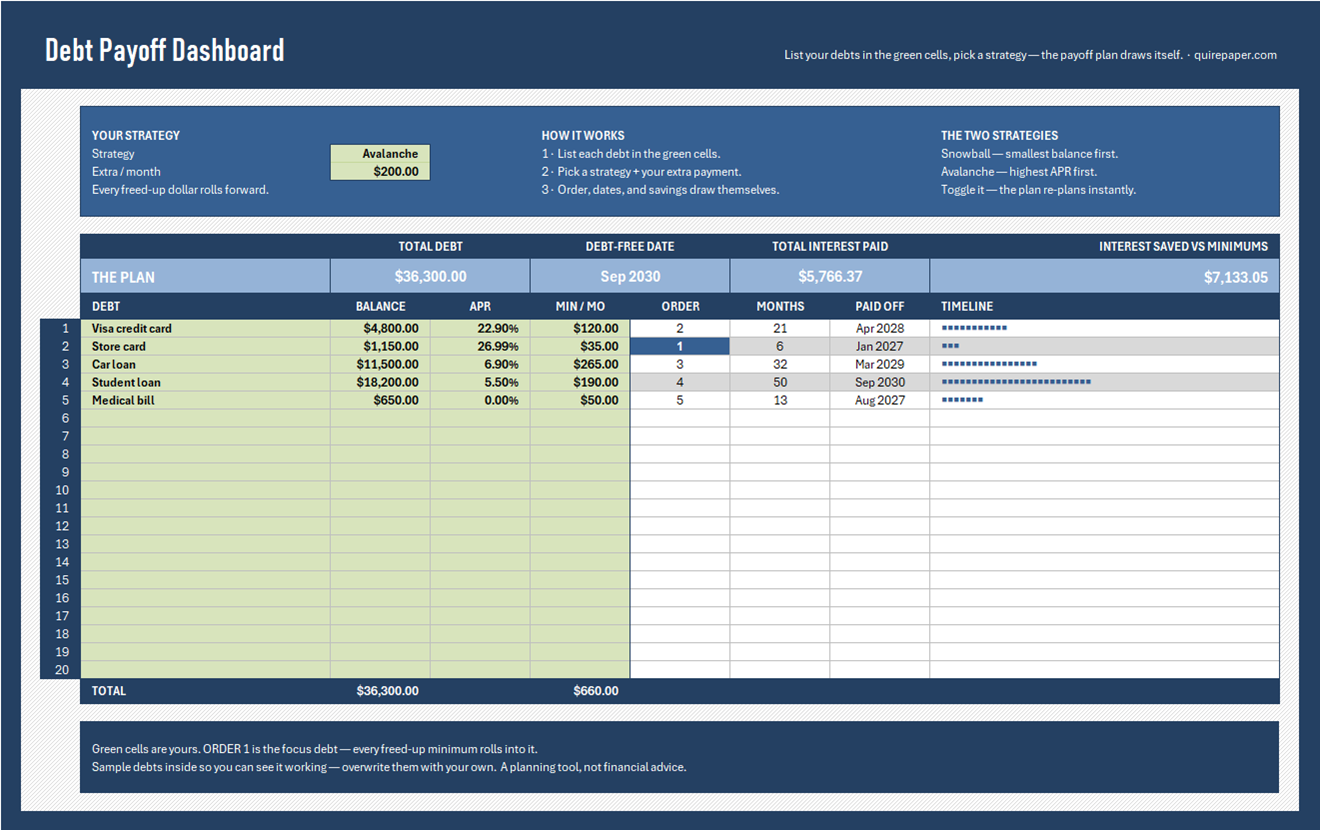Click the DEBT-FREE DATE header
The image size is (1320, 830).
(x=630, y=246)
